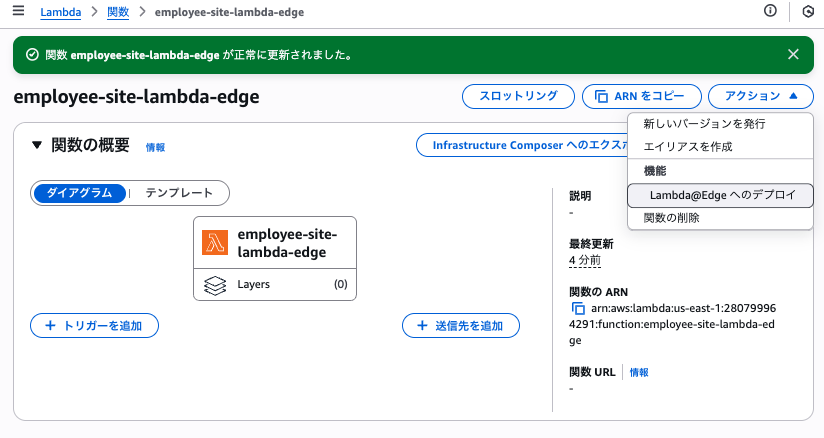Click the Lambda function orange icon
Image resolution: width=824 pixels, height=438 pixels.
click(215, 242)
